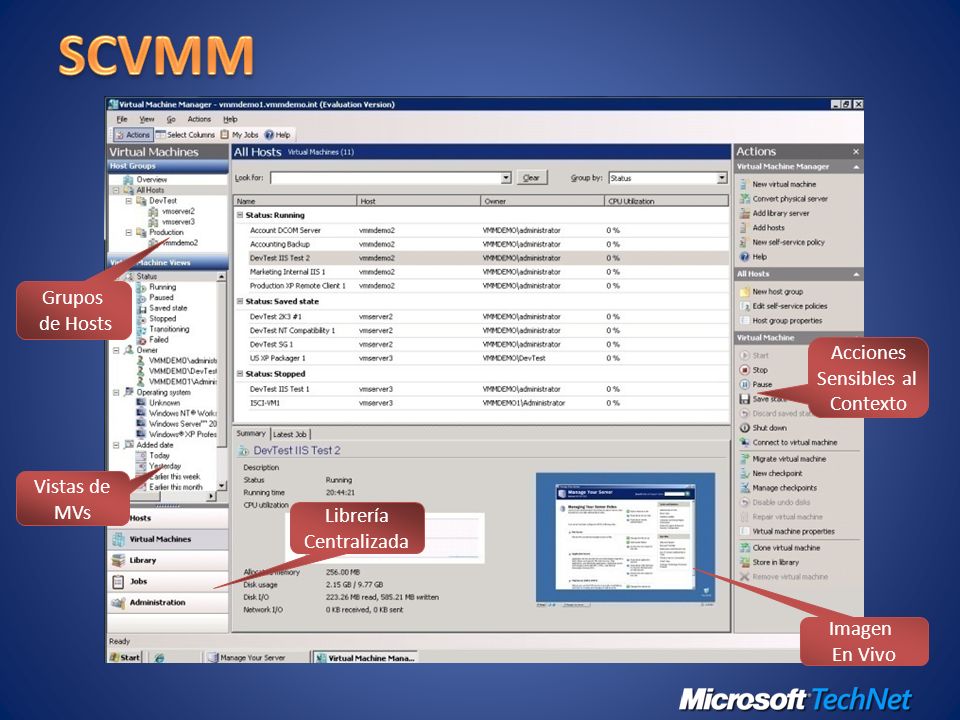Select the Saved state view
This screenshot has width=960, height=720.
coord(168,308)
